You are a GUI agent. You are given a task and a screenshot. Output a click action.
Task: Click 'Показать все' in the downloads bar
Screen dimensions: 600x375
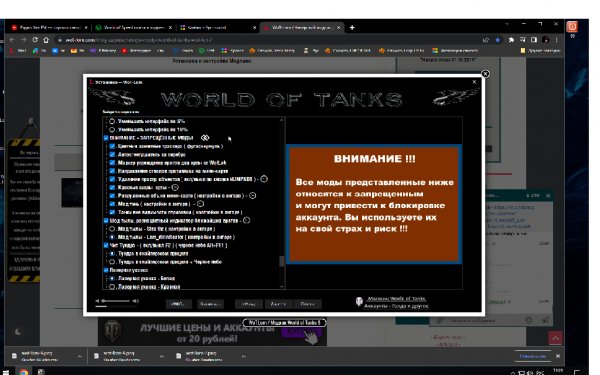(533, 356)
